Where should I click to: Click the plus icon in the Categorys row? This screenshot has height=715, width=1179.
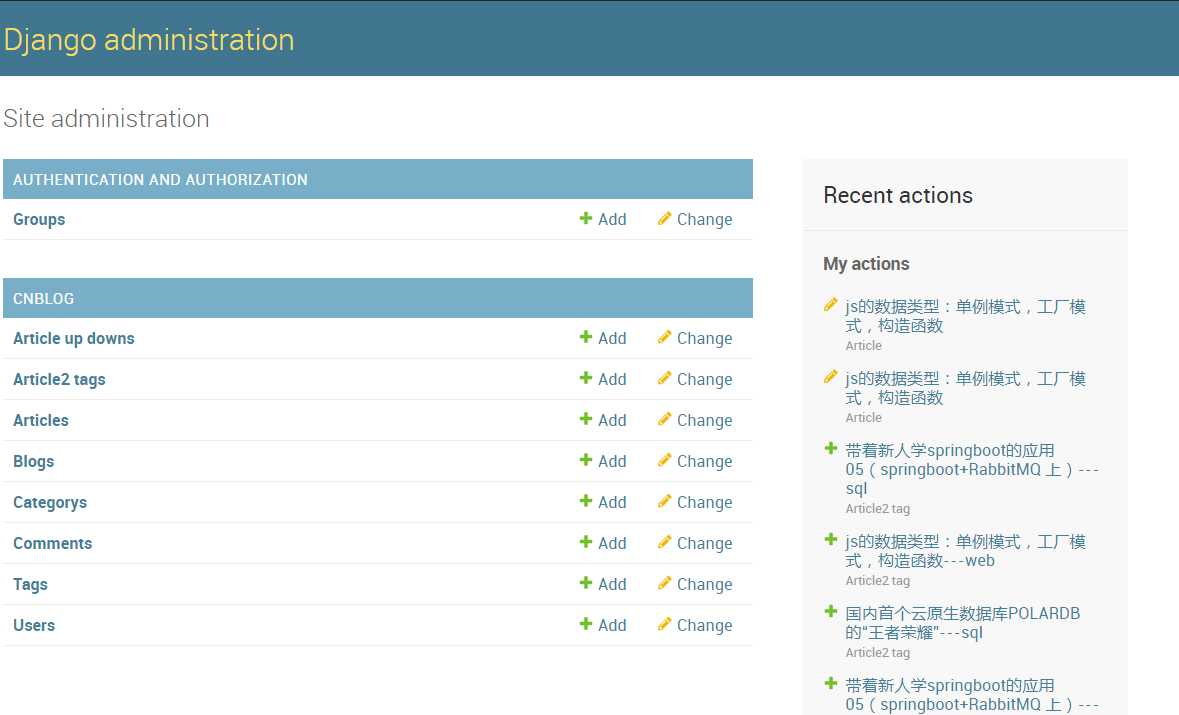(x=586, y=502)
